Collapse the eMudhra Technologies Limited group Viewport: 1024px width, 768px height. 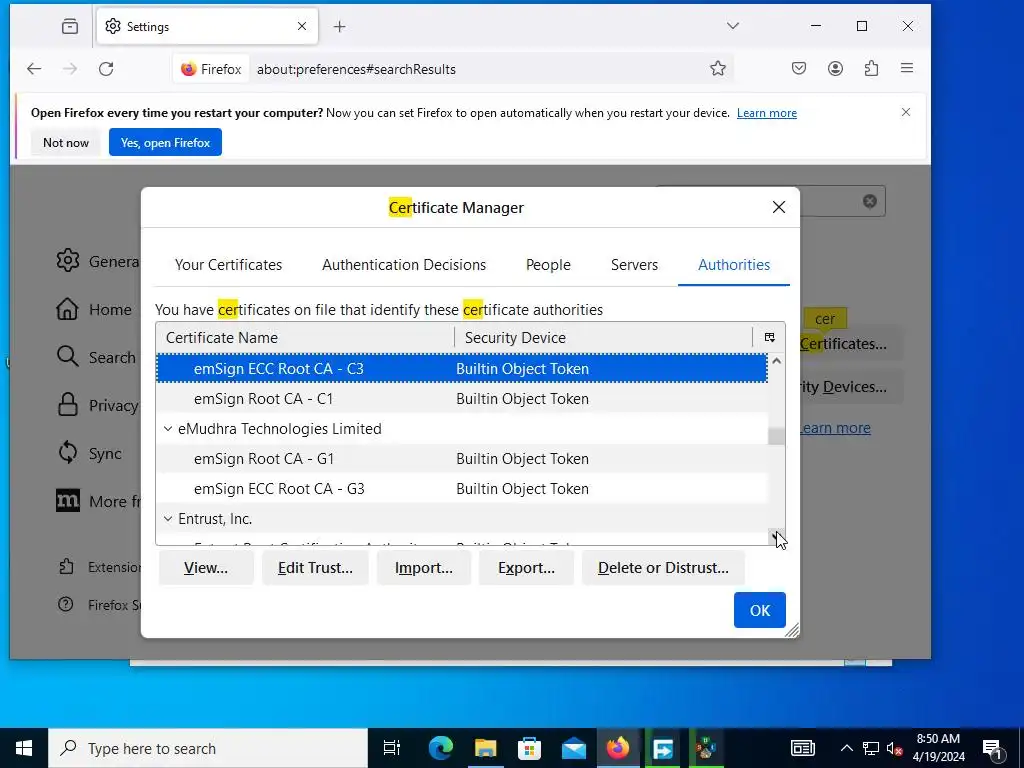(168, 429)
